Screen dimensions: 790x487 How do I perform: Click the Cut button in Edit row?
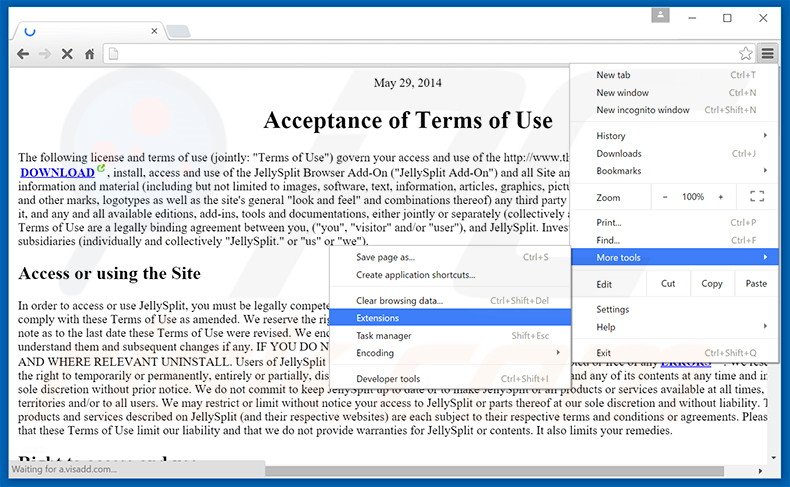[x=668, y=284]
